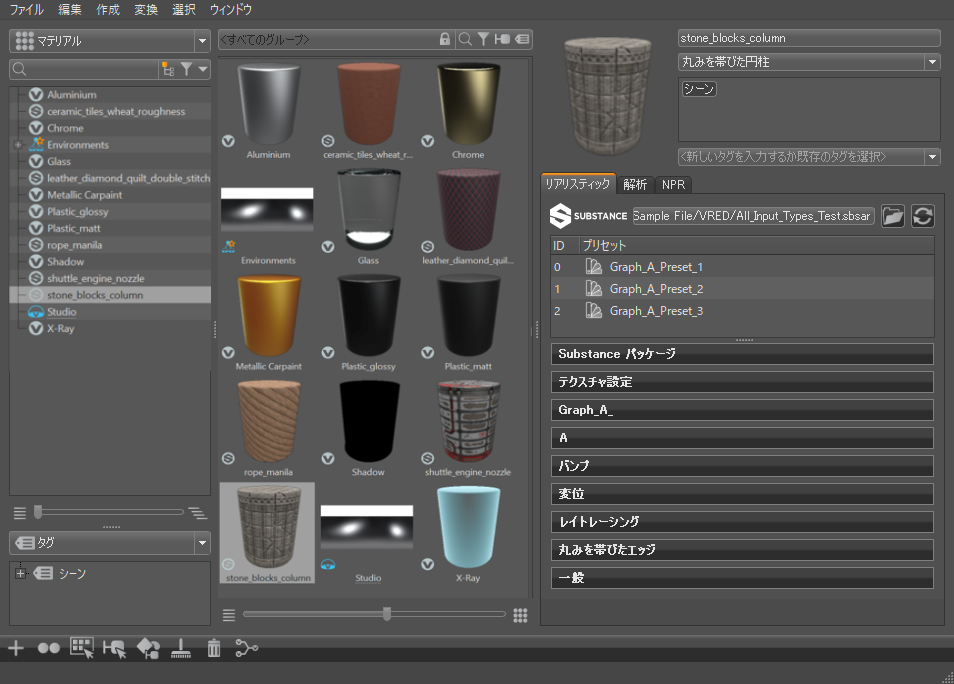Click the broom icon in the bottom toolbar

(181, 648)
